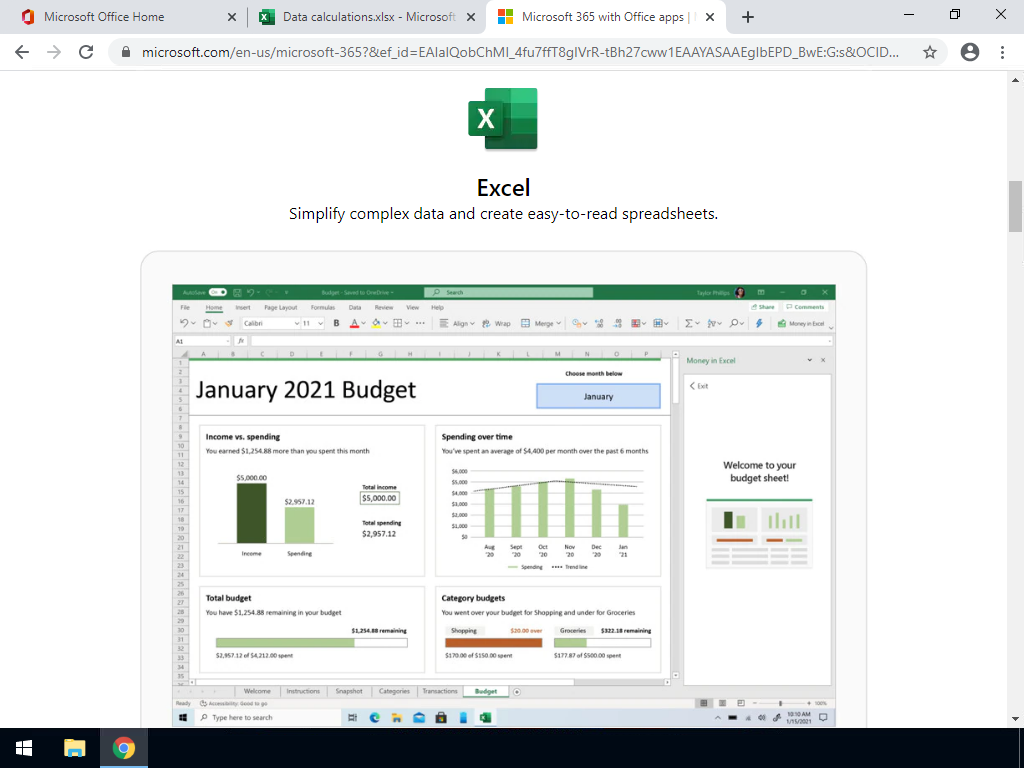Viewport: 1024px width, 768px height.
Task: Click the Excel zoom slider in status bar
Action: coord(780,703)
